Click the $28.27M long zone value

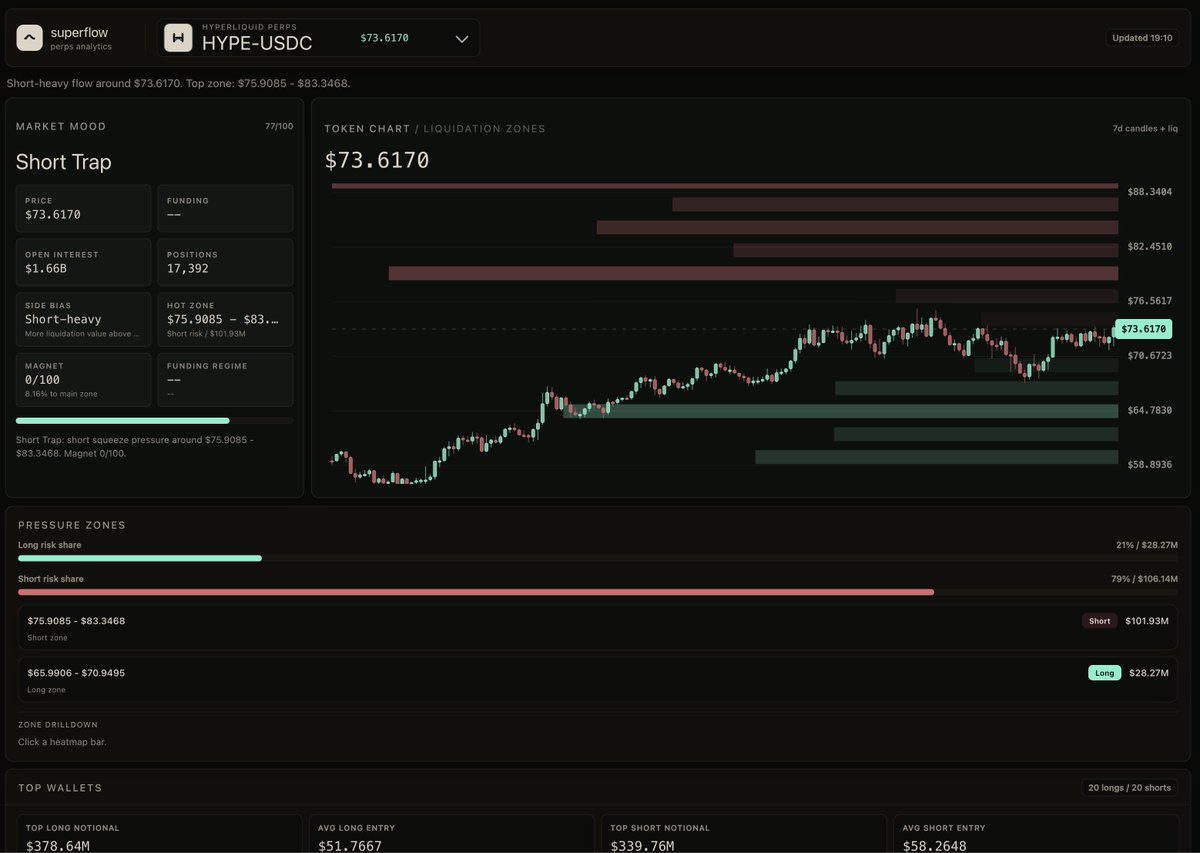(1150, 673)
